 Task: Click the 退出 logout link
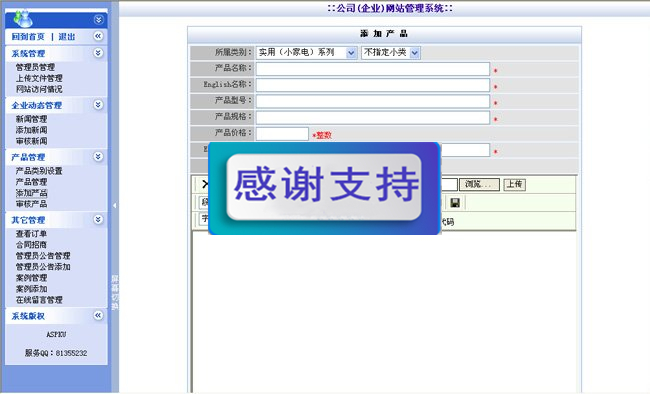tap(67, 37)
